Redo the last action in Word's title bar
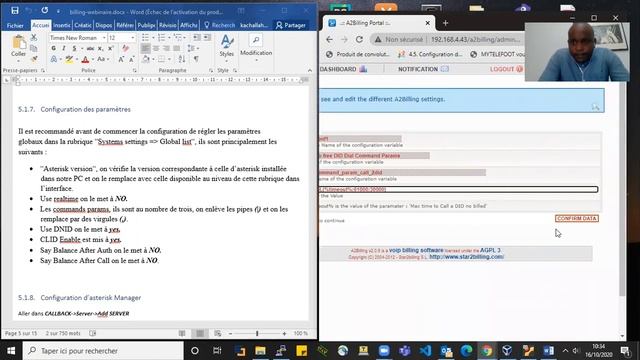 (44, 11)
